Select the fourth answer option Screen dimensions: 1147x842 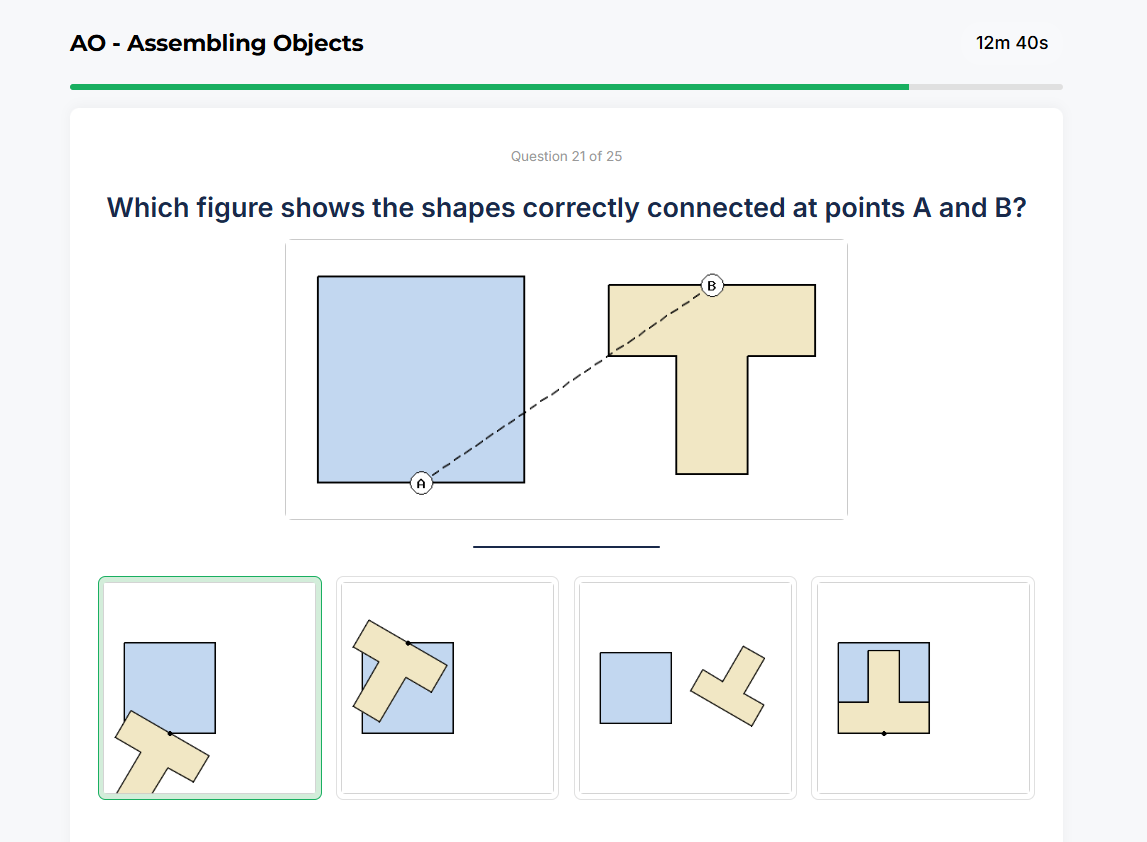(x=922, y=687)
